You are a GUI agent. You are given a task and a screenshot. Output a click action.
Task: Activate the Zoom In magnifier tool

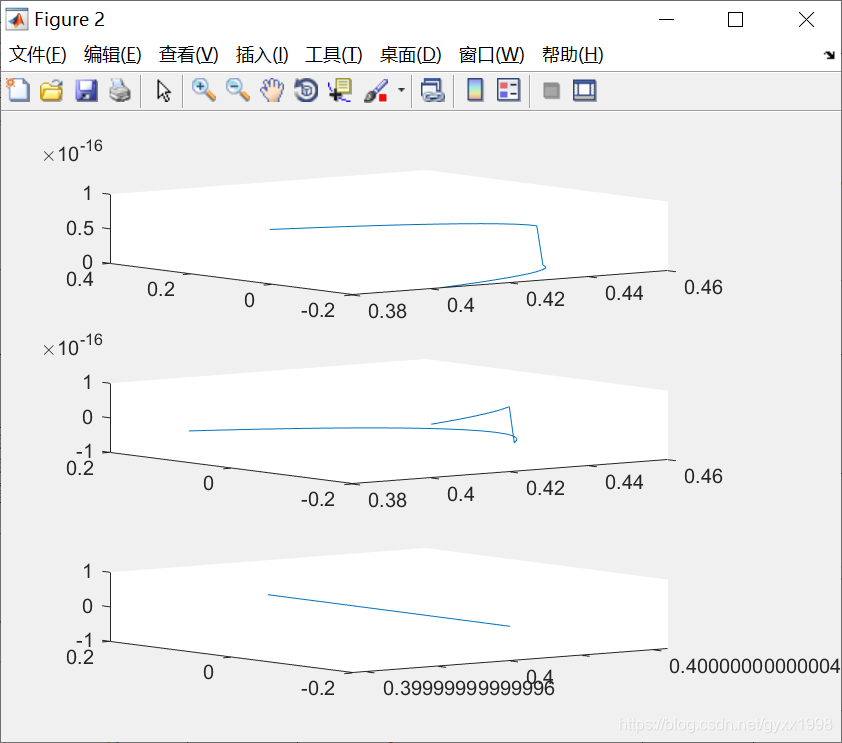[204, 90]
